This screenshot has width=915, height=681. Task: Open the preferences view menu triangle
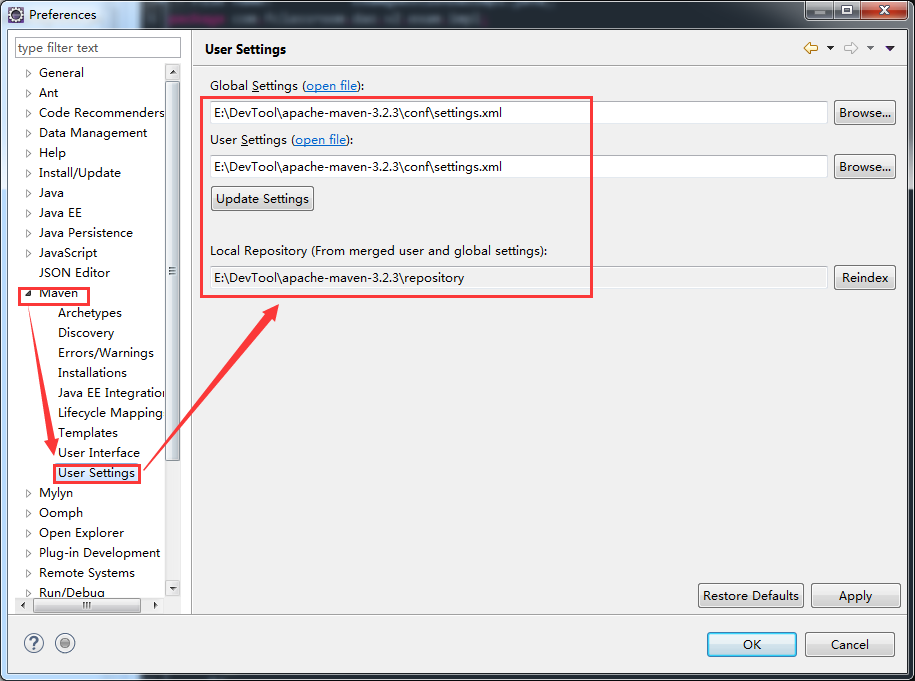(890, 48)
